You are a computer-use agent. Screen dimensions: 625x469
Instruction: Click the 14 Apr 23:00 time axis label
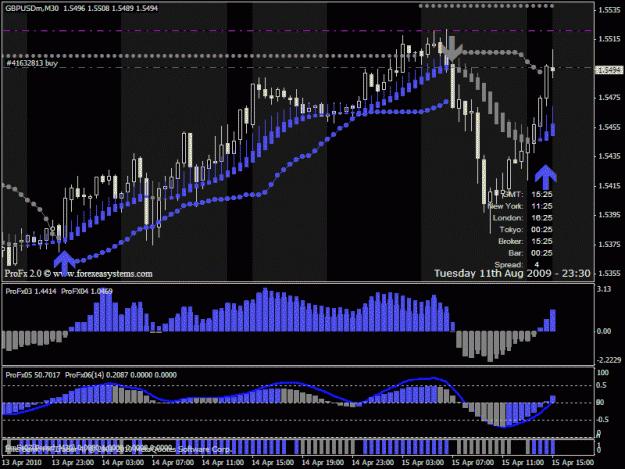click(373, 463)
